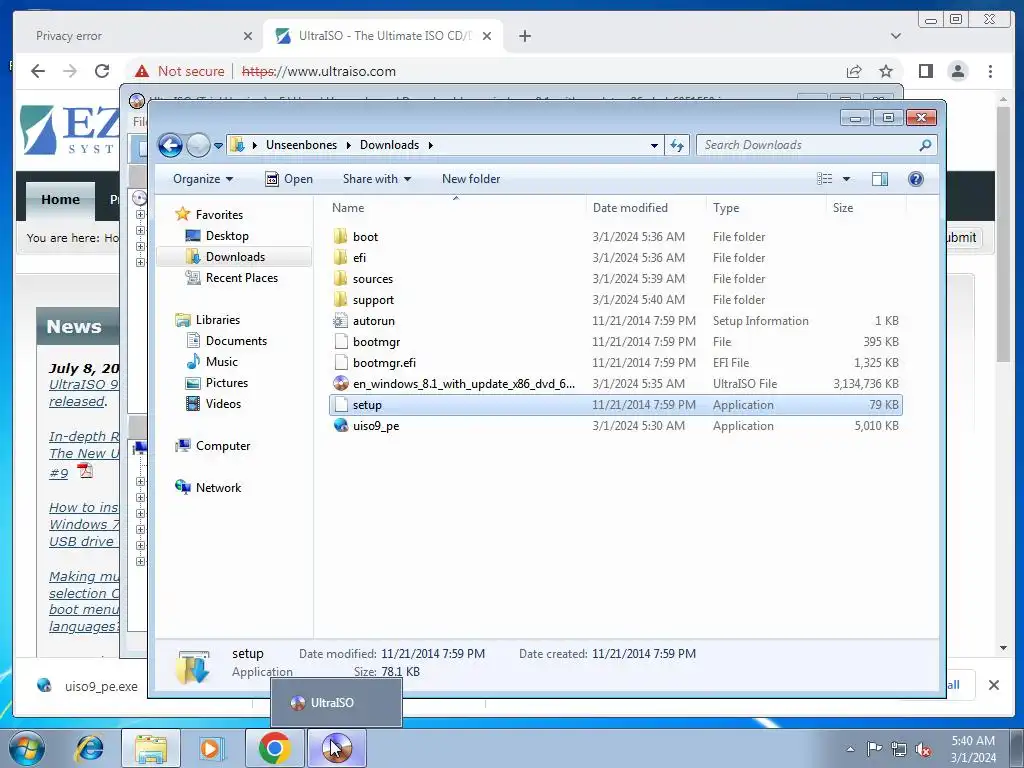Screen dimensions: 1024x768
Task: Sort files by Type column
Action: point(766,208)
